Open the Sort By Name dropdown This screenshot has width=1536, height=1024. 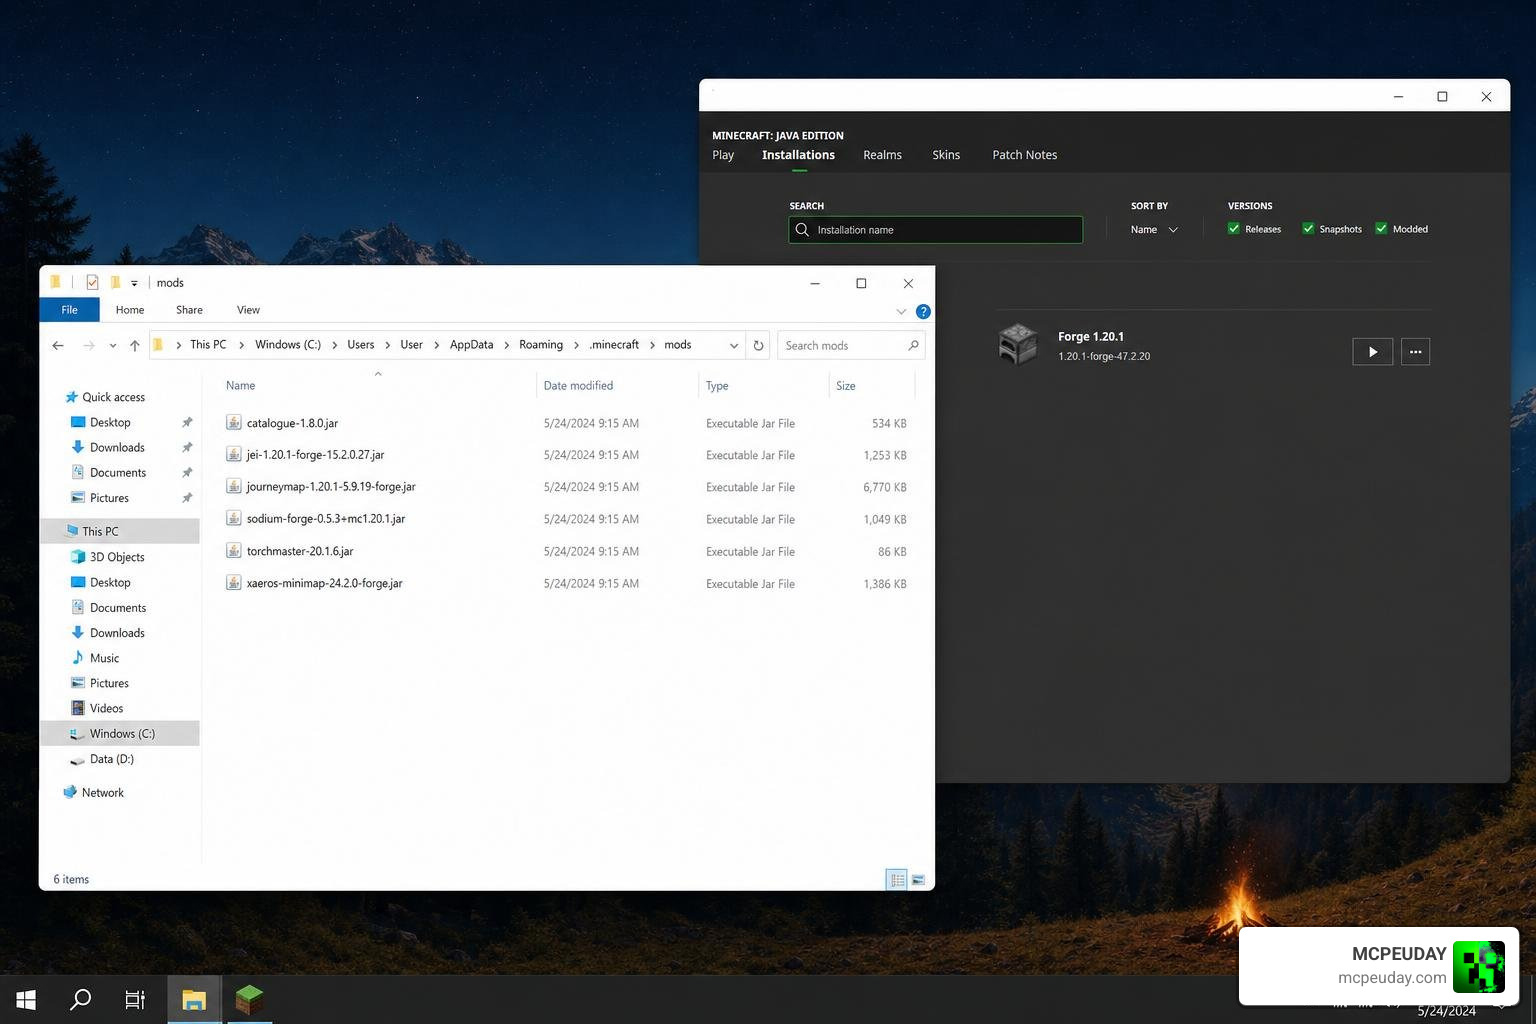click(1154, 230)
